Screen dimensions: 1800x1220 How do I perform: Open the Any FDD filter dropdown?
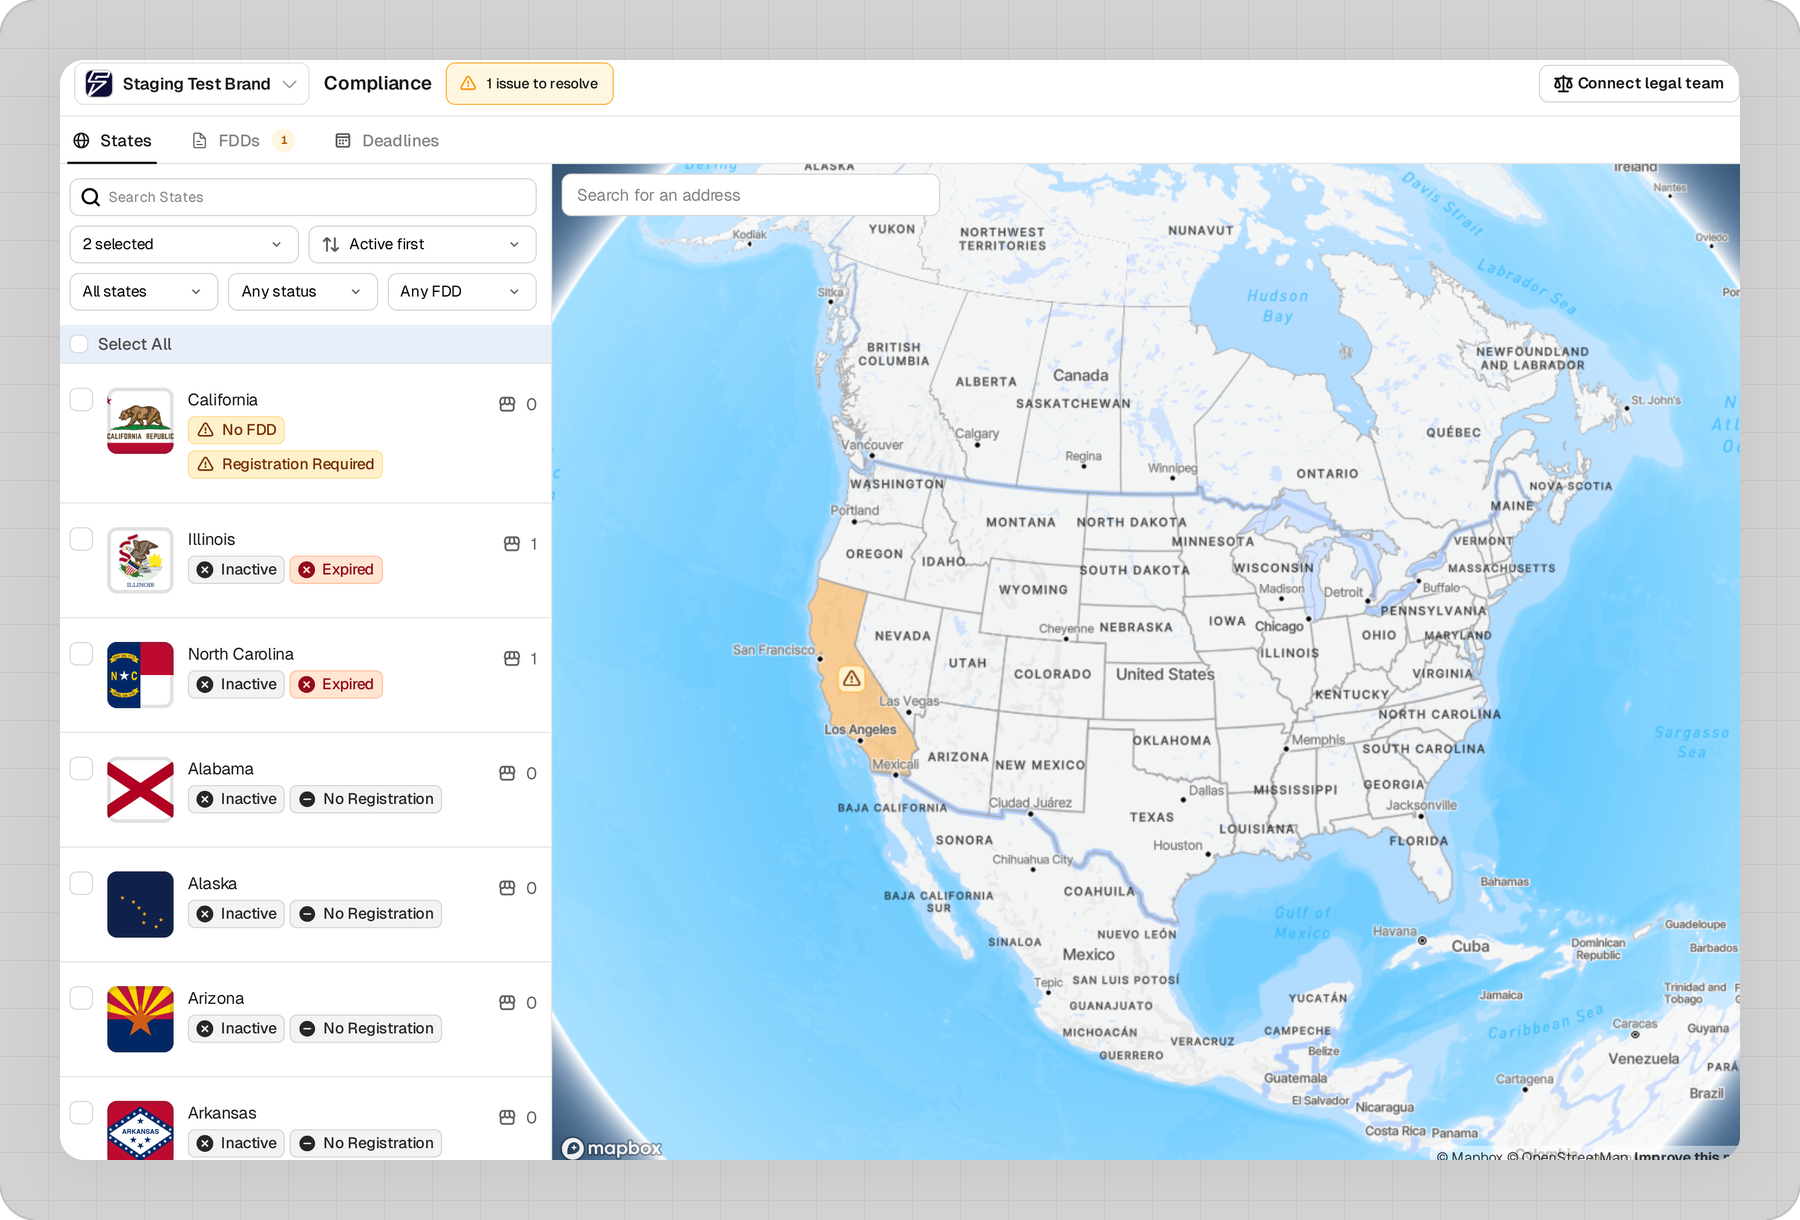pos(462,292)
